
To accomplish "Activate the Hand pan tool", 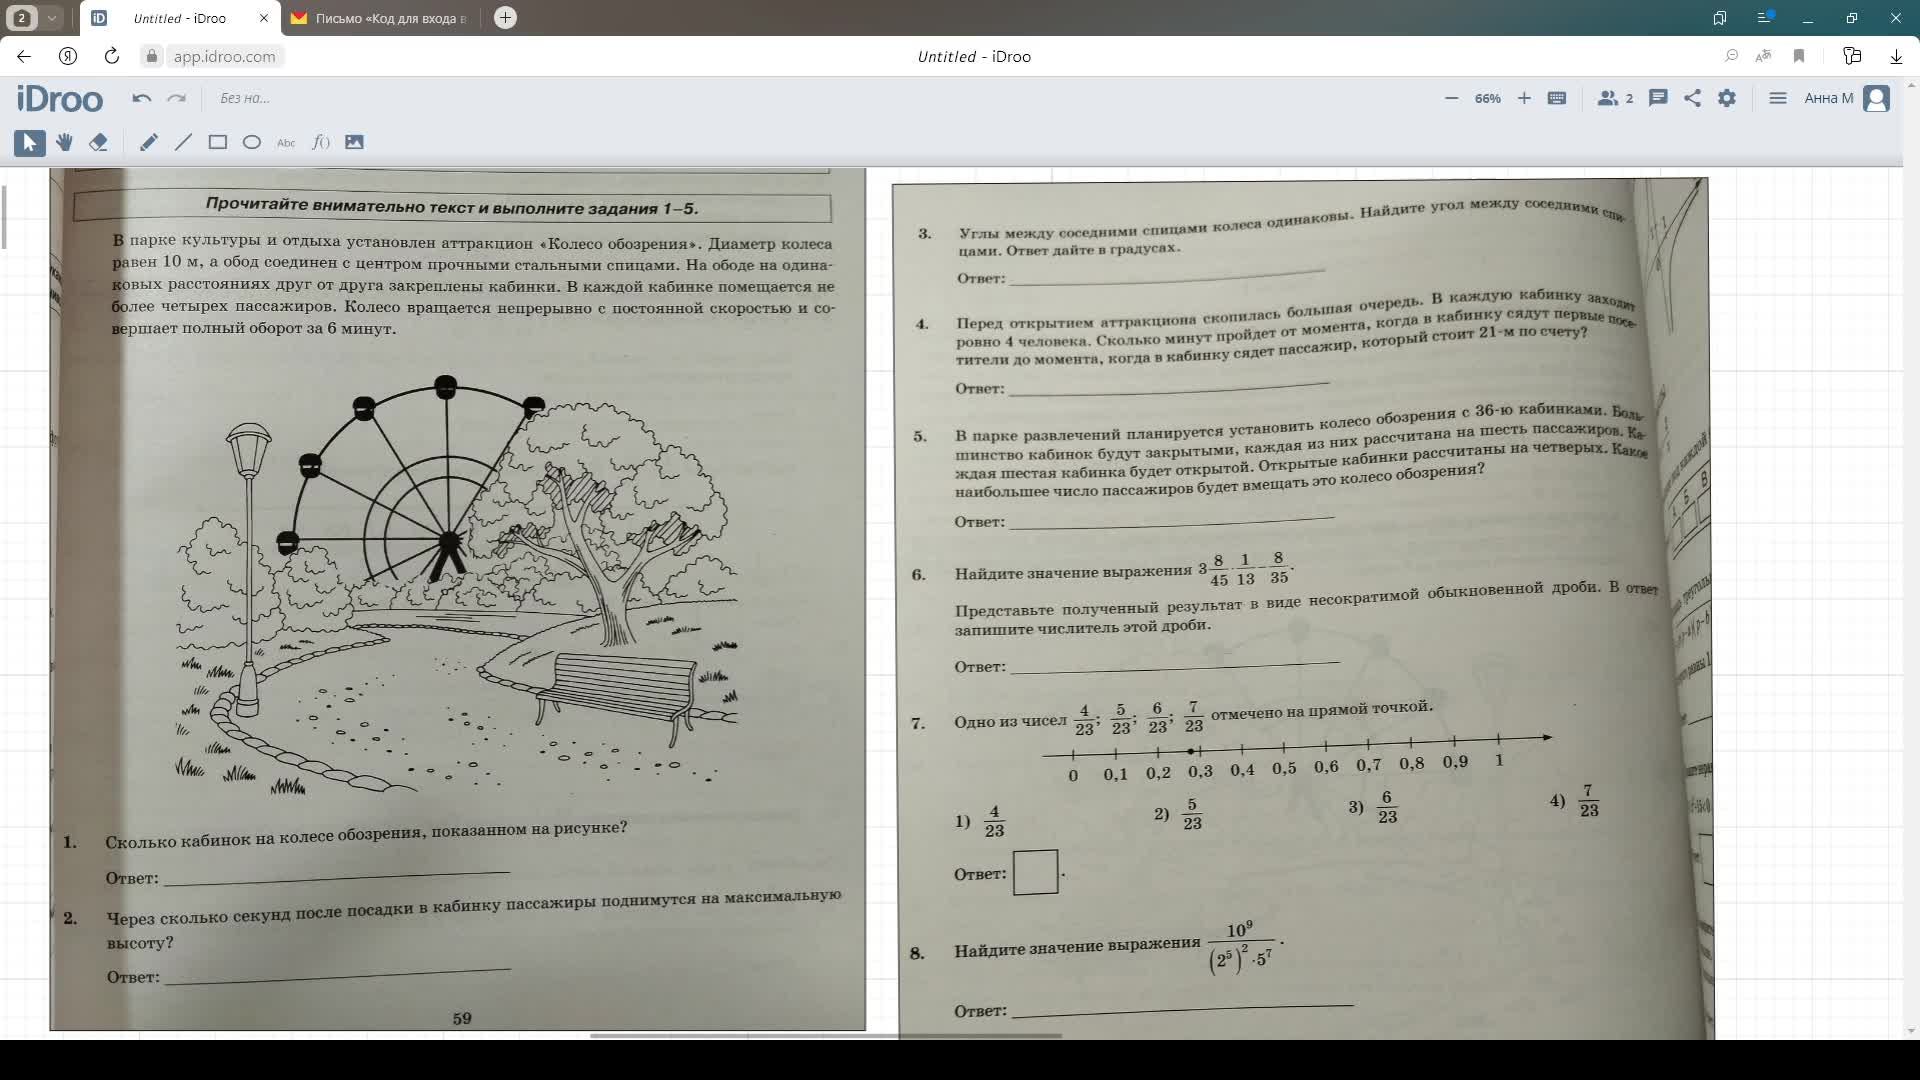I will coord(64,142).
